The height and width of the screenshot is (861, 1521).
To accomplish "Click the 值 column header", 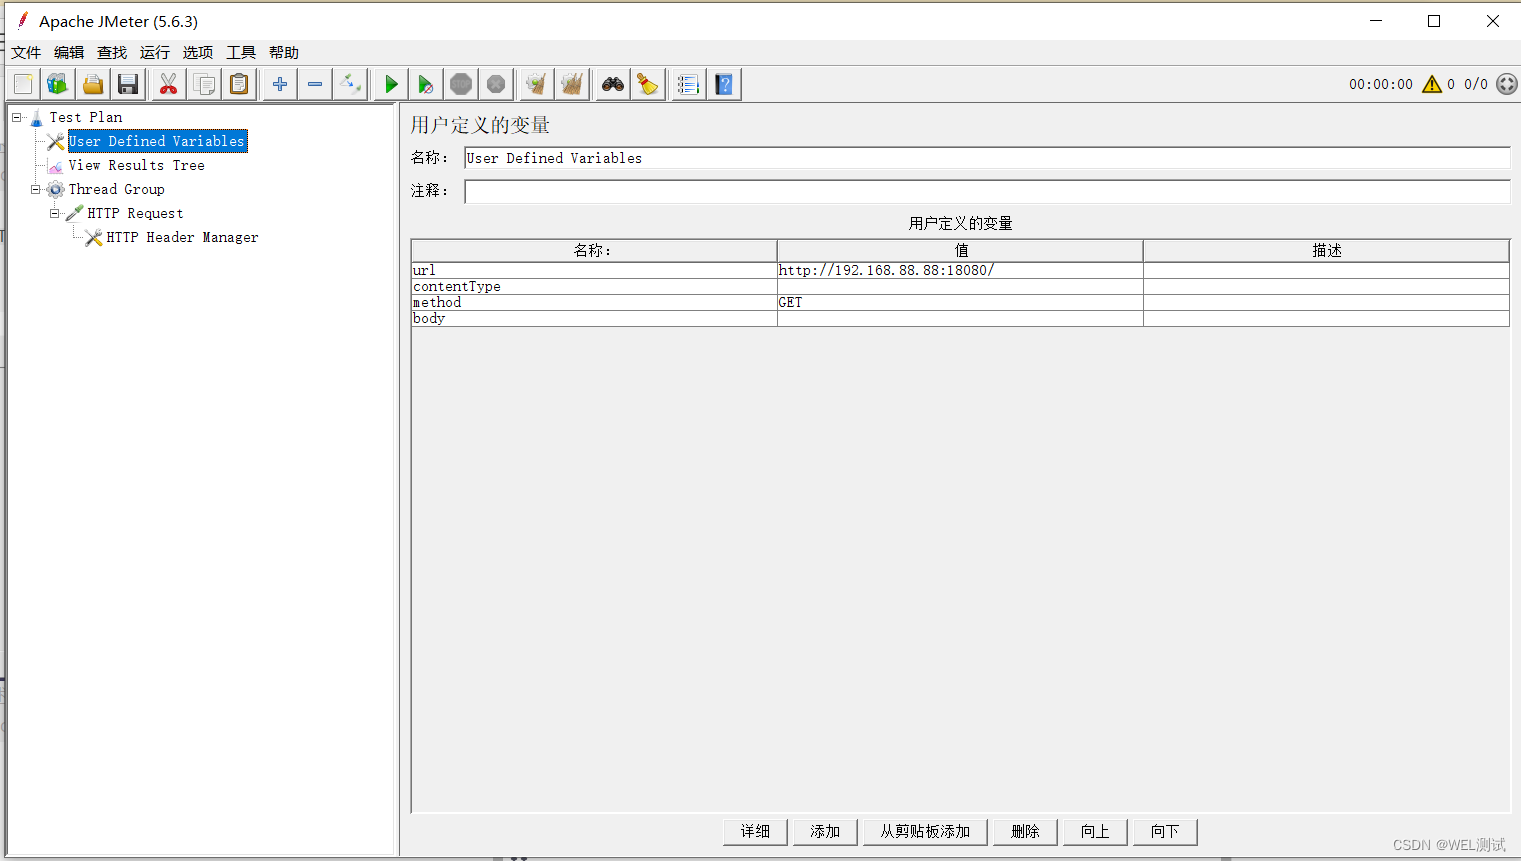I will point(960,250).
